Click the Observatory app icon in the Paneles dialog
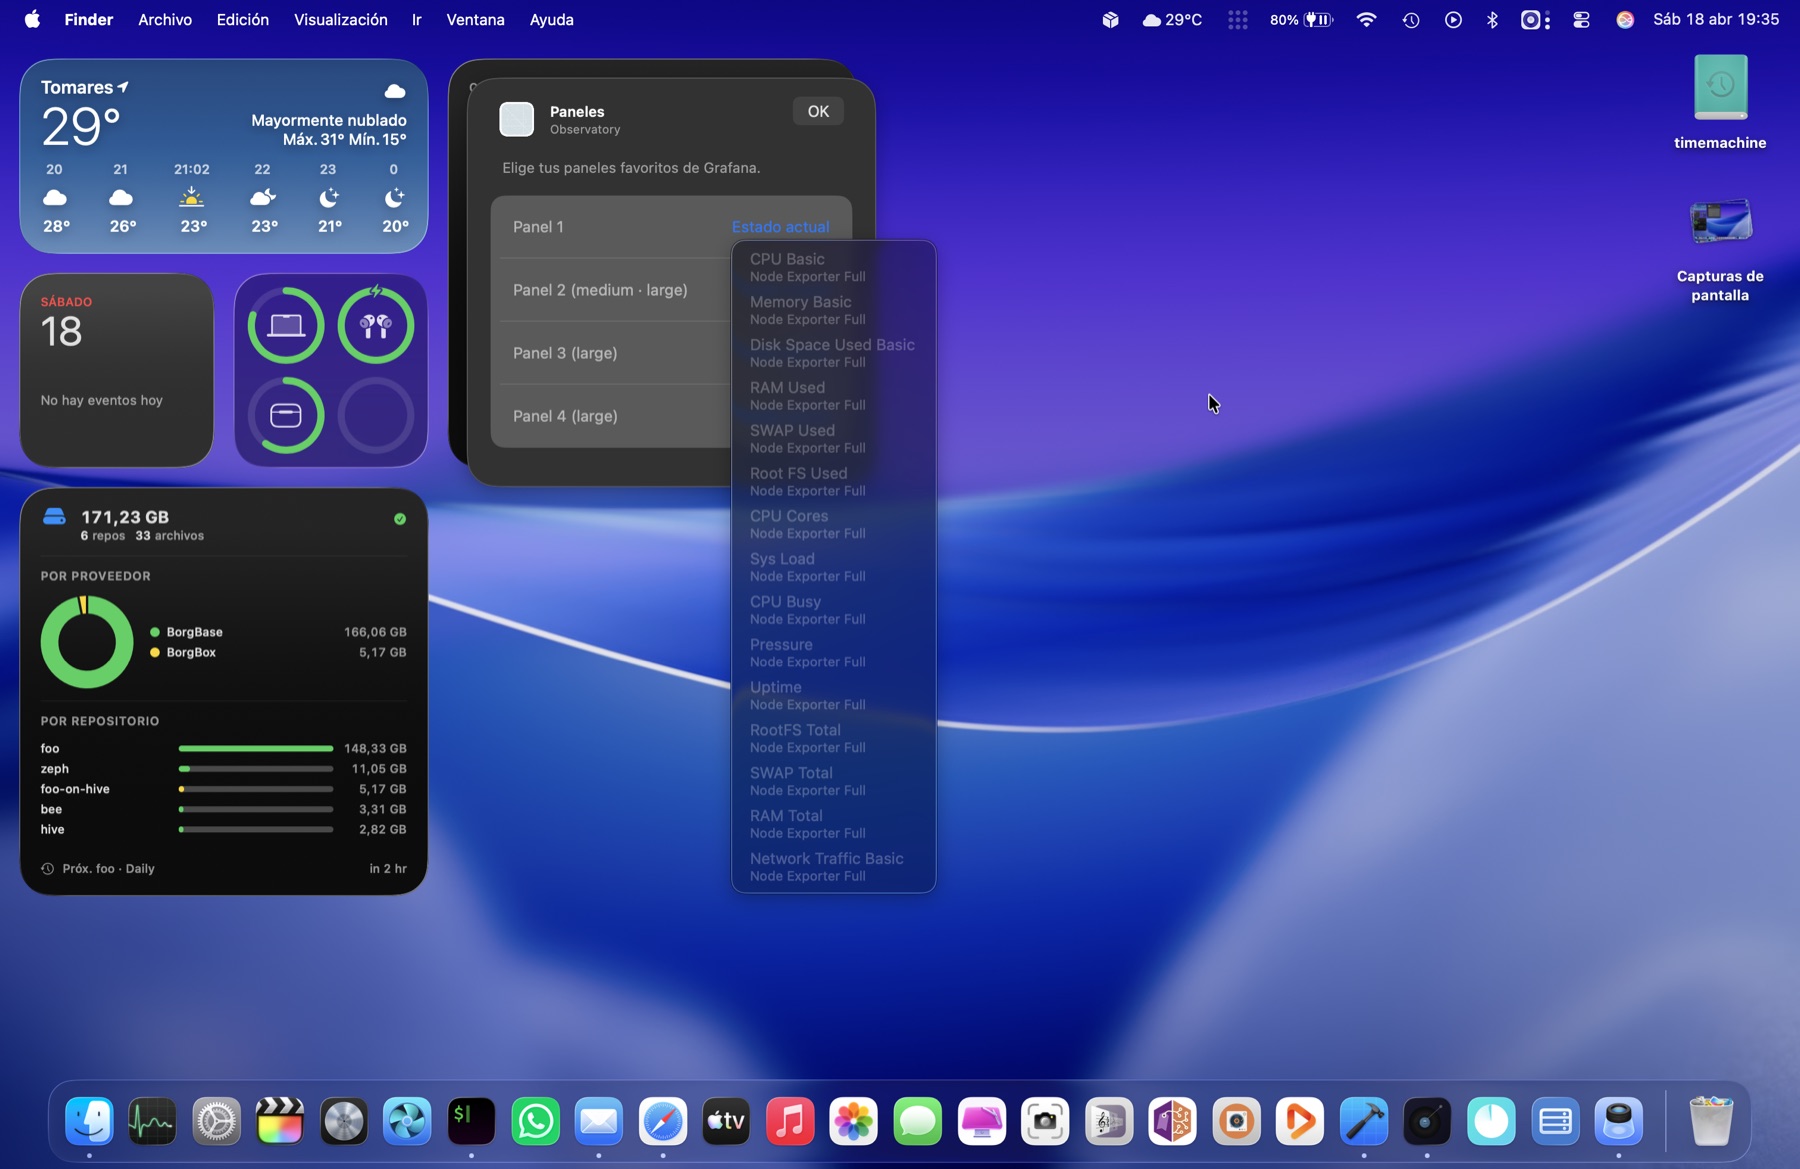Image resolution: width=1800 pixels, height=1169 pixels. point(517,119)
